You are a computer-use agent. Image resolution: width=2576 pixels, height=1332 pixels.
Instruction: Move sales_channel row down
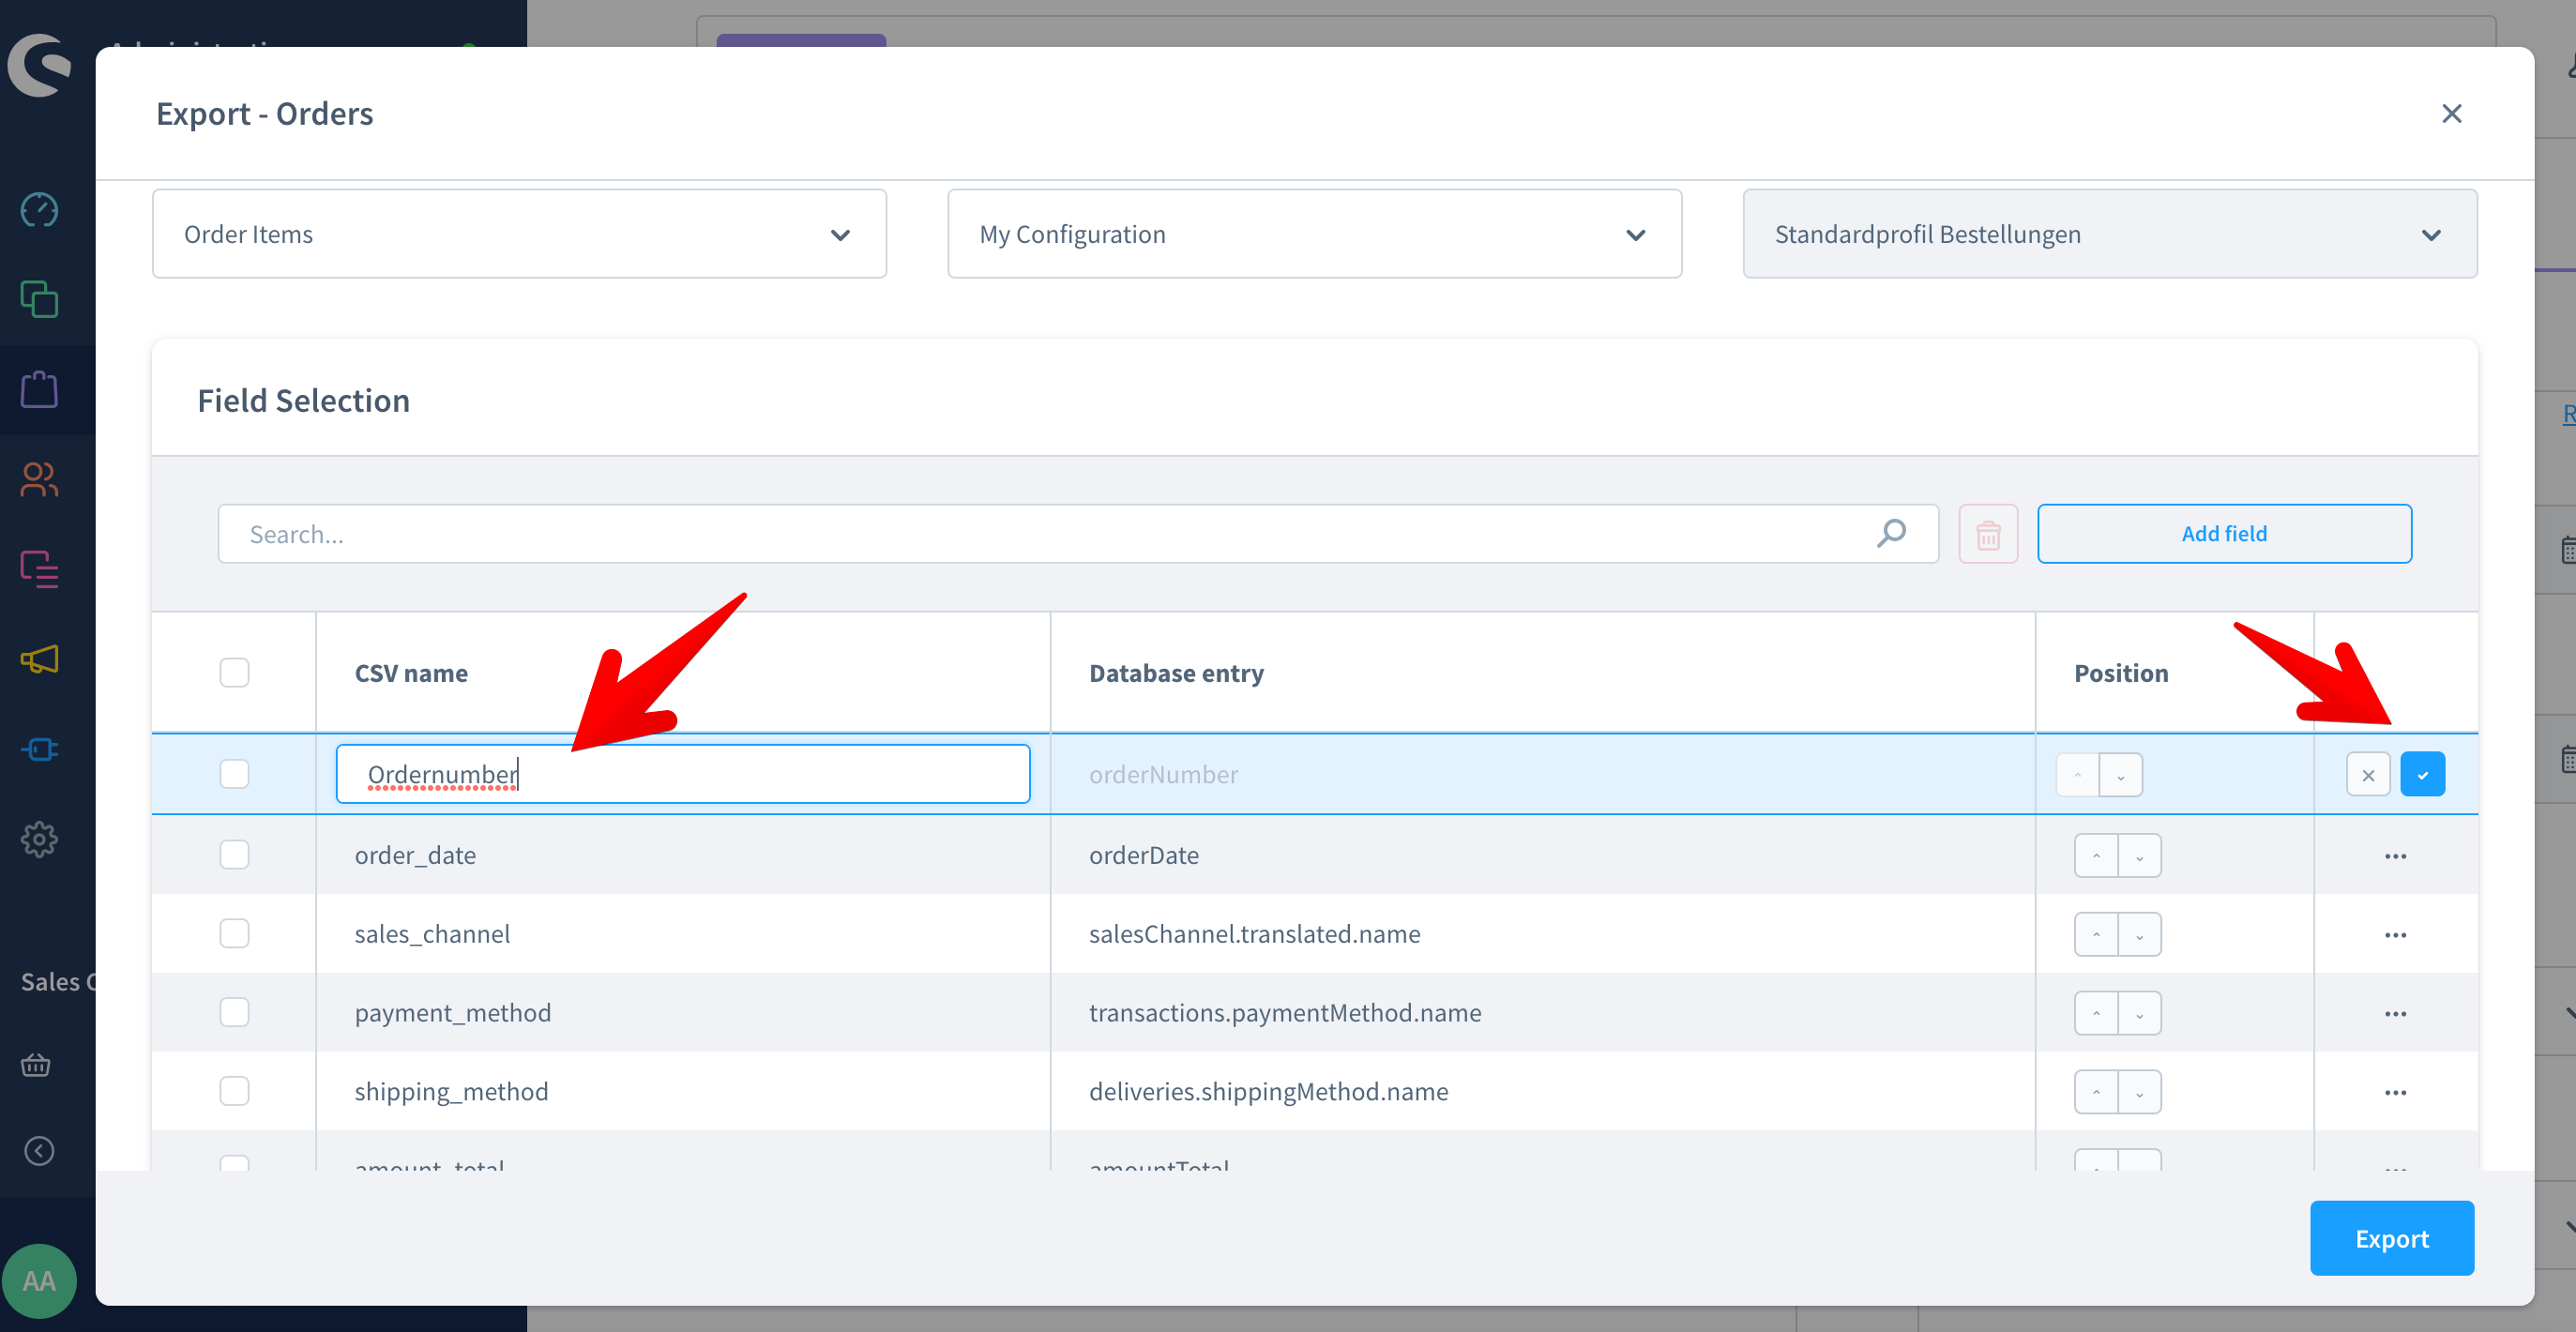click(2140, 935)
